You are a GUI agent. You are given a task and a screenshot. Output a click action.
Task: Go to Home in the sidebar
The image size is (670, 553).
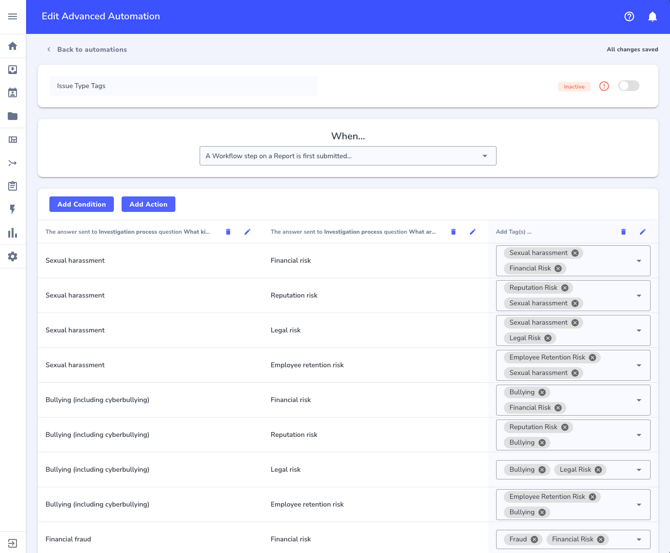12,46
